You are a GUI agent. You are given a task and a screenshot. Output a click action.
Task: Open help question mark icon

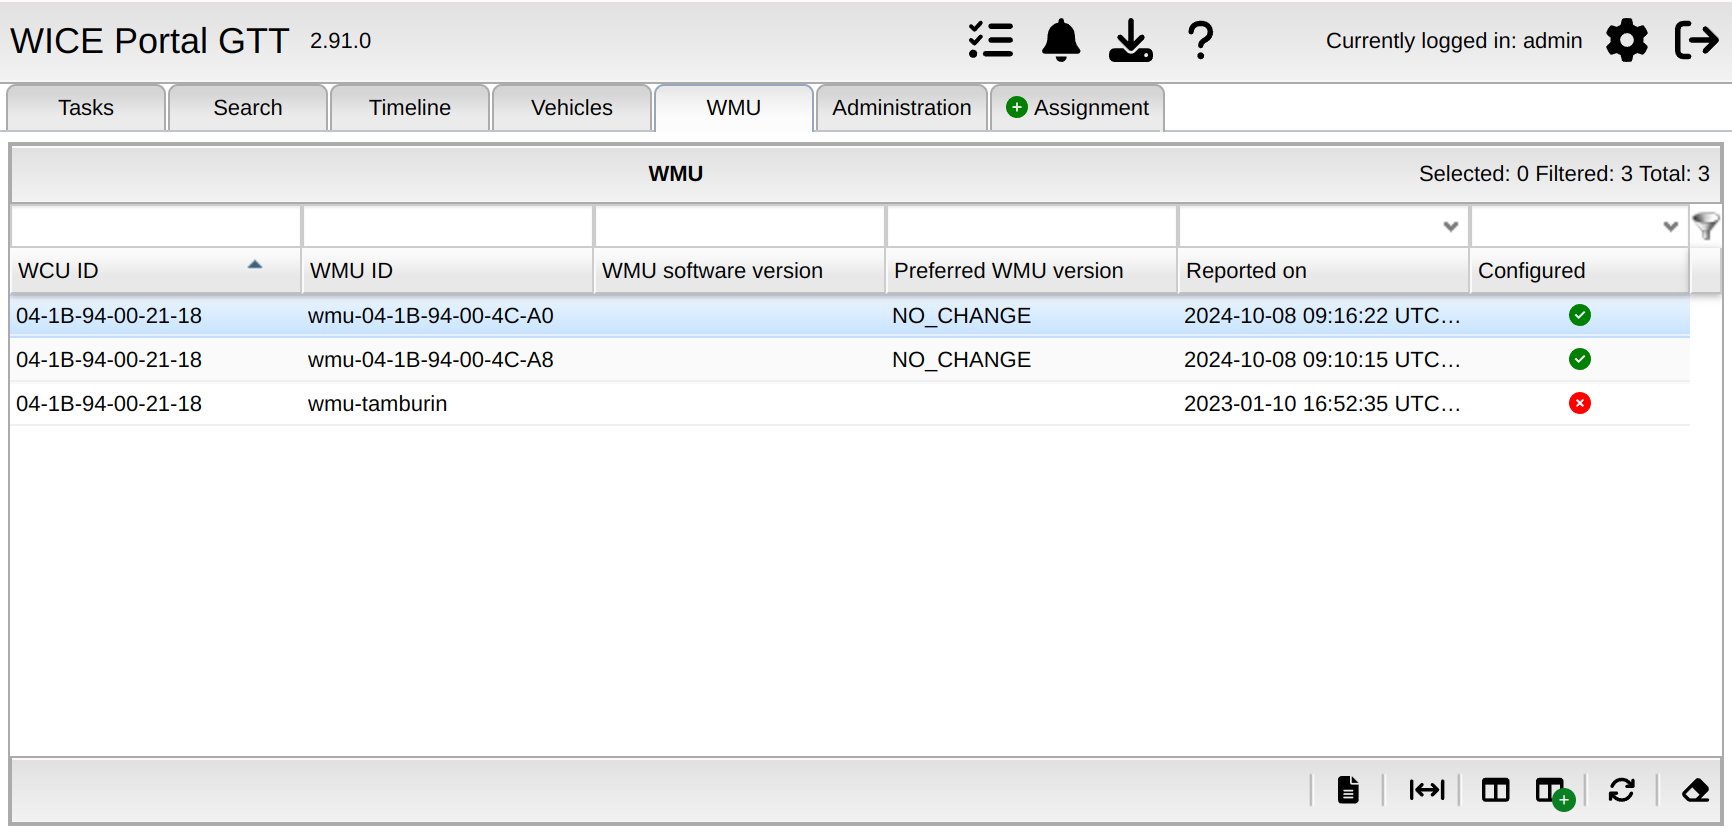pyautogui.click(x=1200, y=41)
